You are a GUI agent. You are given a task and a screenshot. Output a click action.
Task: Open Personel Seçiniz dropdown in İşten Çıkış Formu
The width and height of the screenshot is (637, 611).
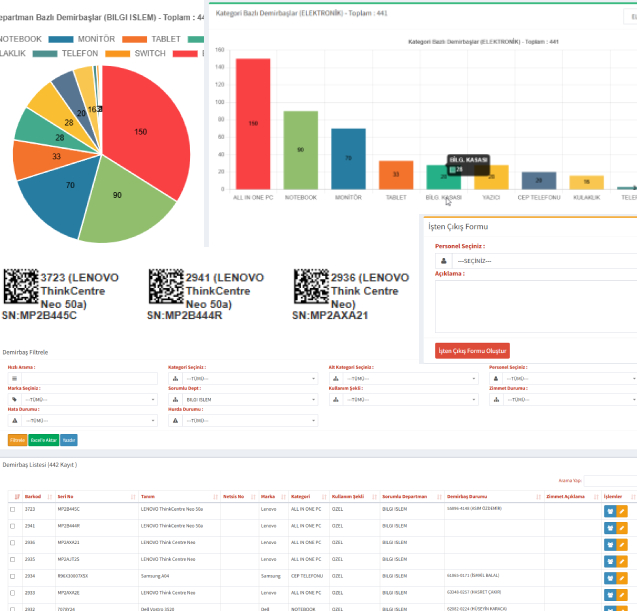(540, 260)
